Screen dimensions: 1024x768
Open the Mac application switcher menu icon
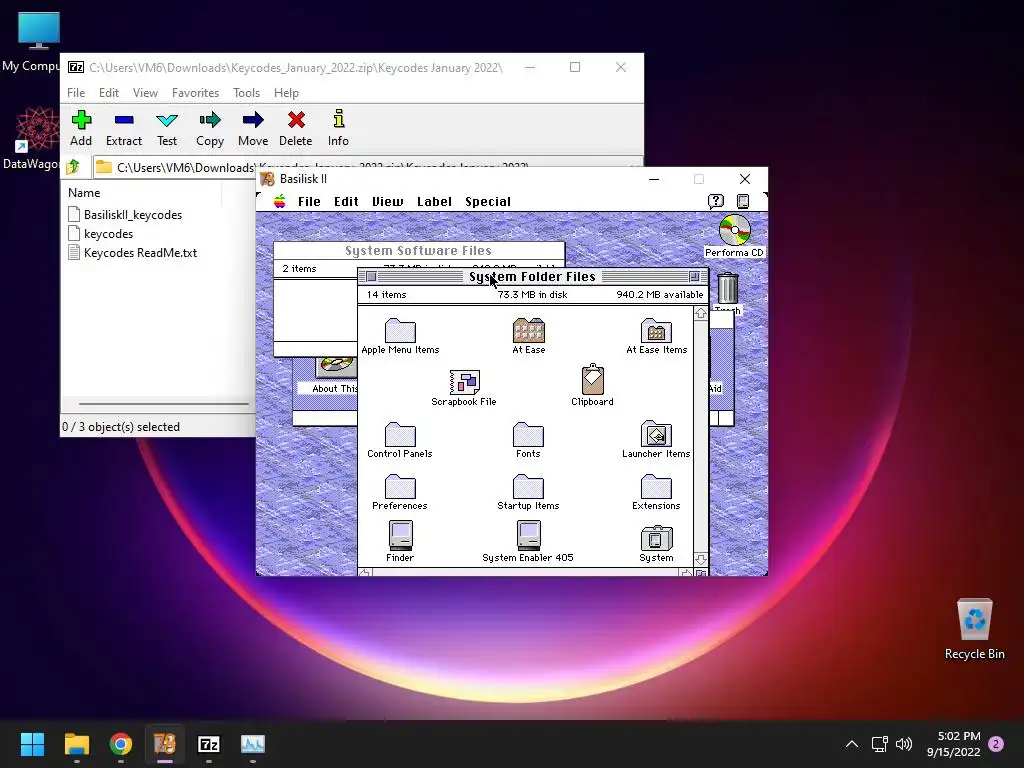pos(743,201)
